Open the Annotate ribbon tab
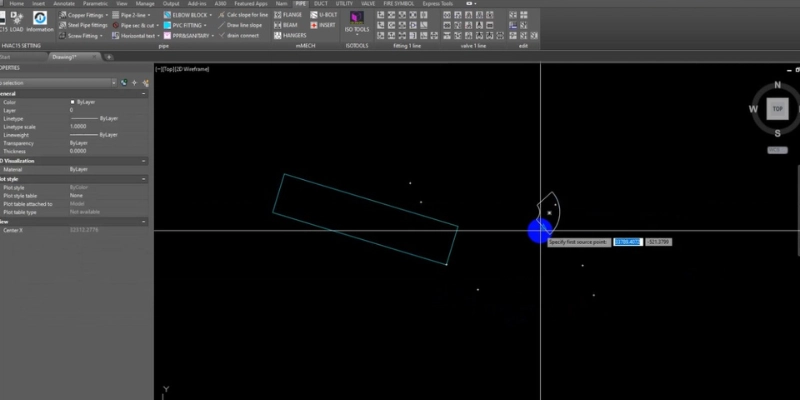The image size is (800, 400). pyautogui.click(x=64, y=4)
